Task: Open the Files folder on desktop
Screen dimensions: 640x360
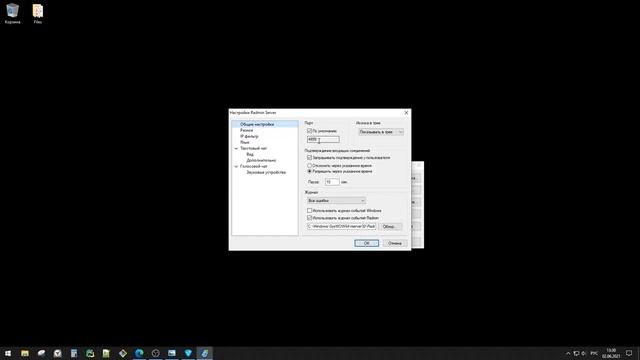Action: click(38, 13)
